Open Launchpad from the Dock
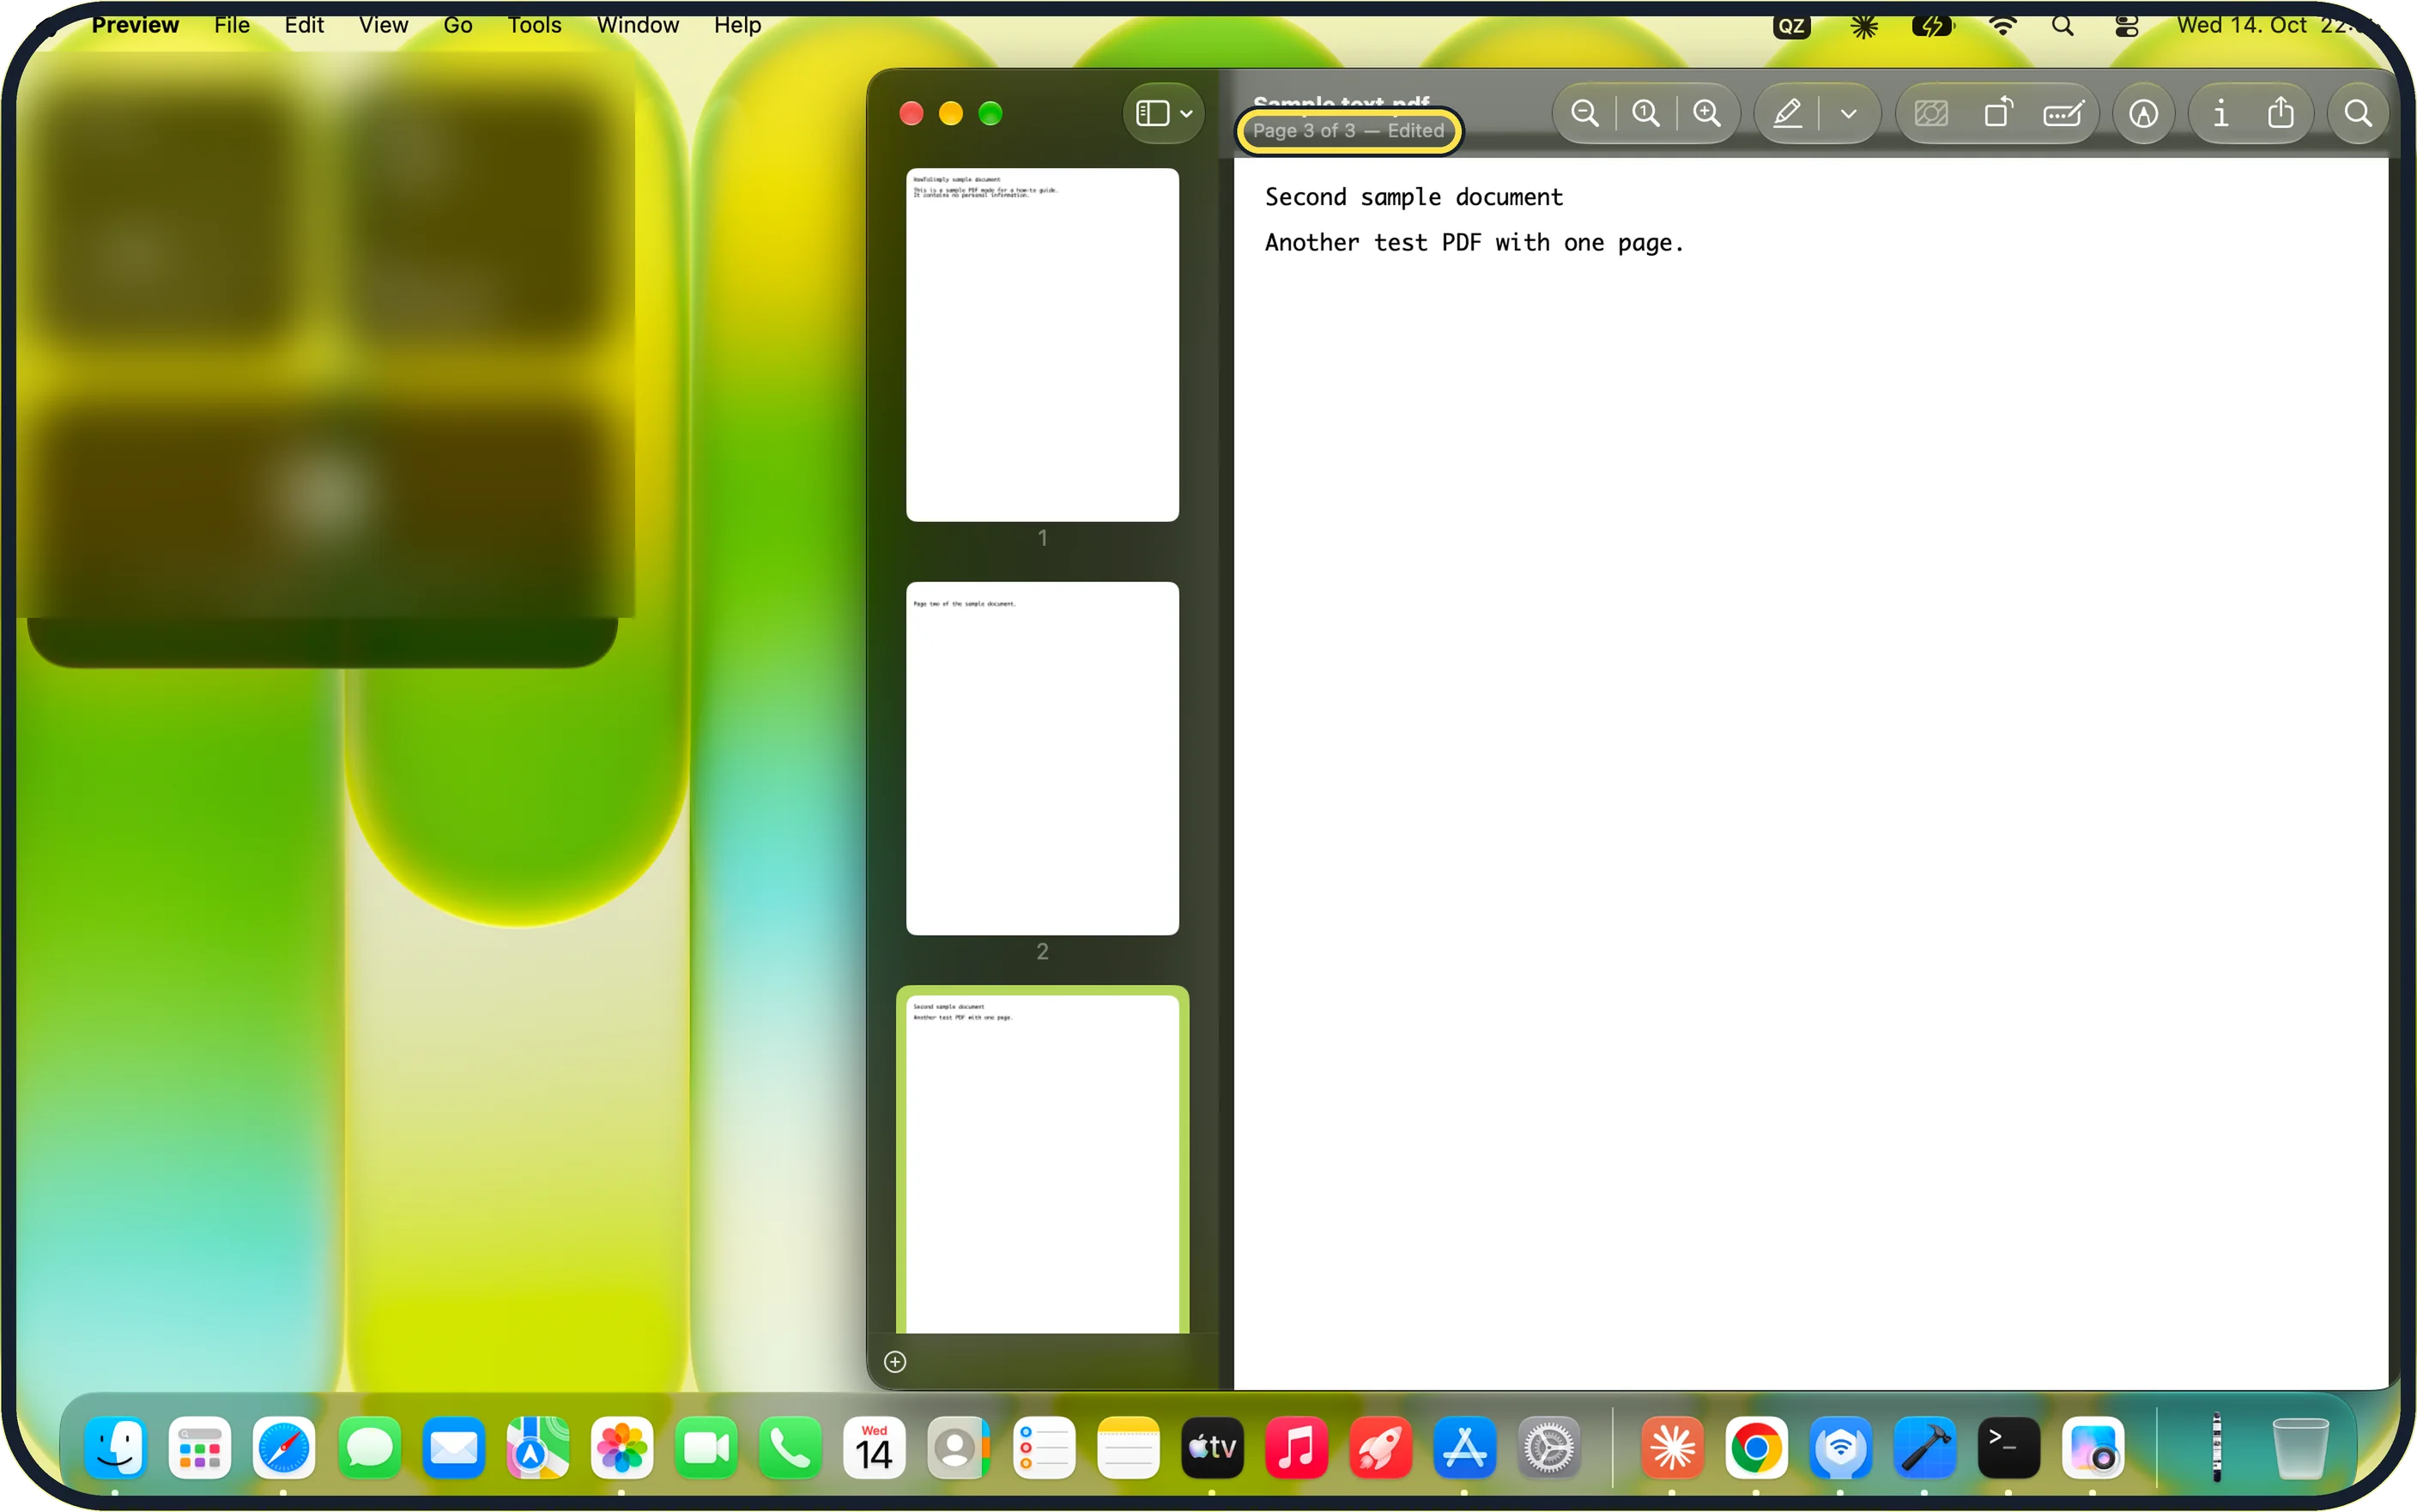Screen dimensions: 2417x1512 click(199, 1447)
